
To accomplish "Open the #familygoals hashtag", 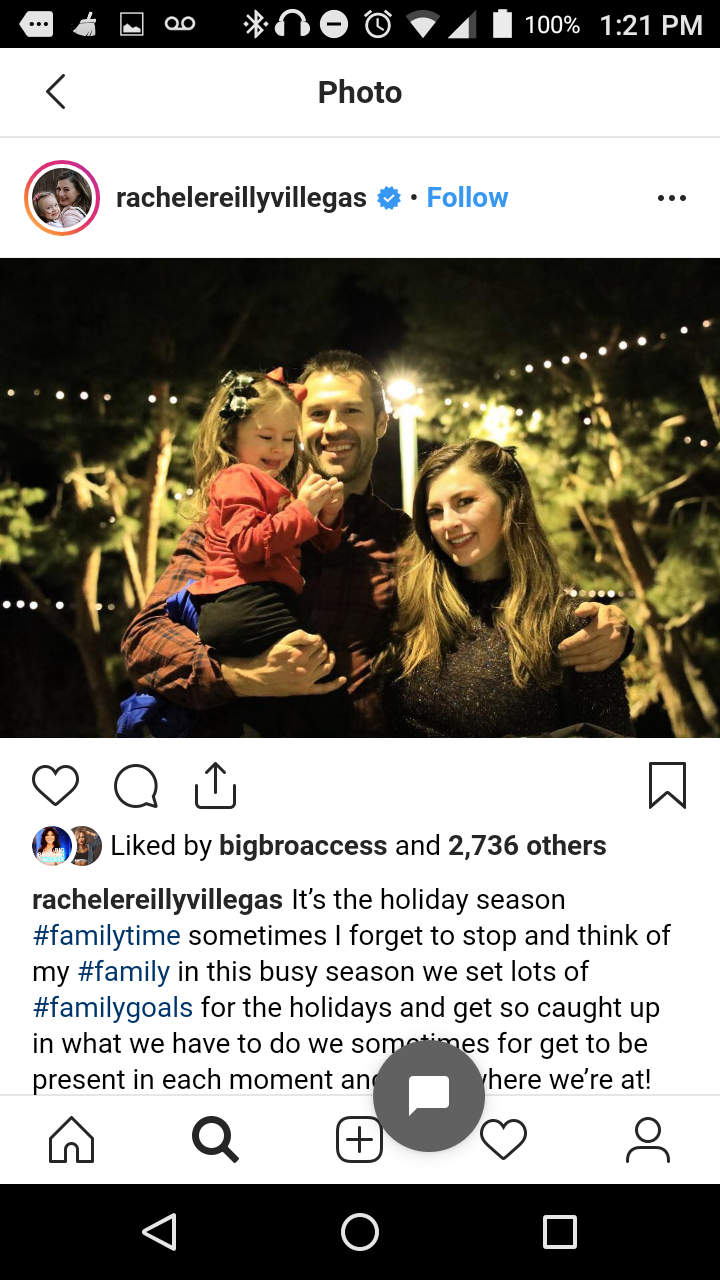I will click(x=113, y=1008).
